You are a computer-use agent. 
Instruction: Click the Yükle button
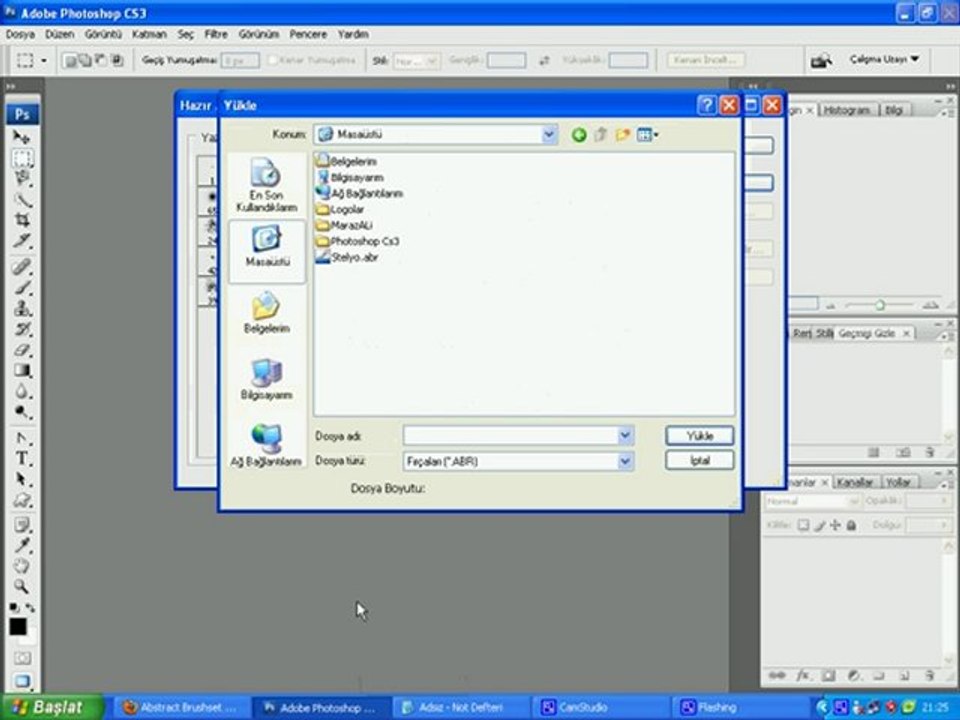699,436
